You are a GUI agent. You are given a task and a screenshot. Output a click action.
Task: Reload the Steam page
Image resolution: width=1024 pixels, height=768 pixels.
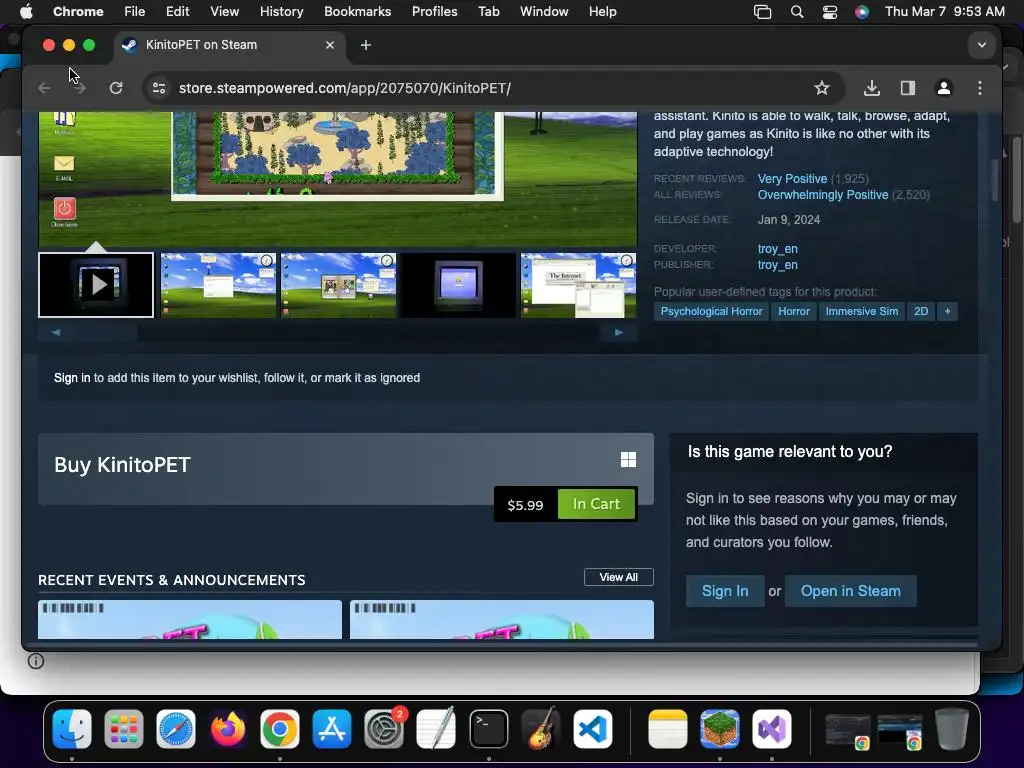116,88
